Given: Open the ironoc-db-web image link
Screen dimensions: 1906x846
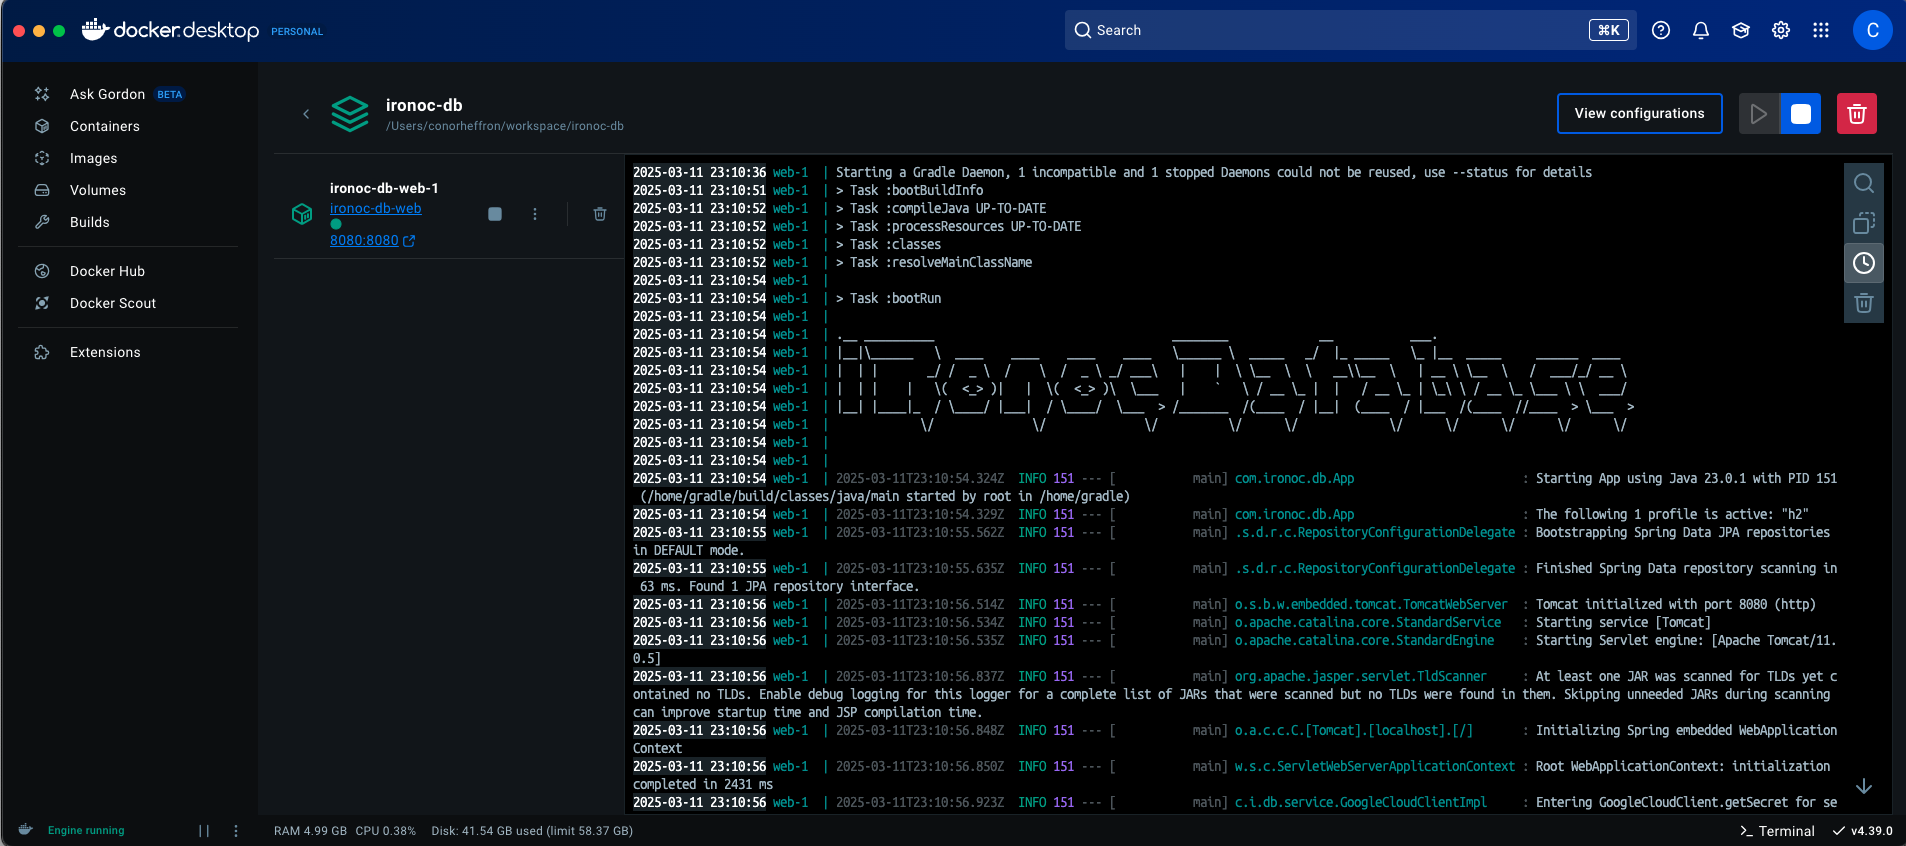Looking at the screenshot, I should click(x=375, y=208).
